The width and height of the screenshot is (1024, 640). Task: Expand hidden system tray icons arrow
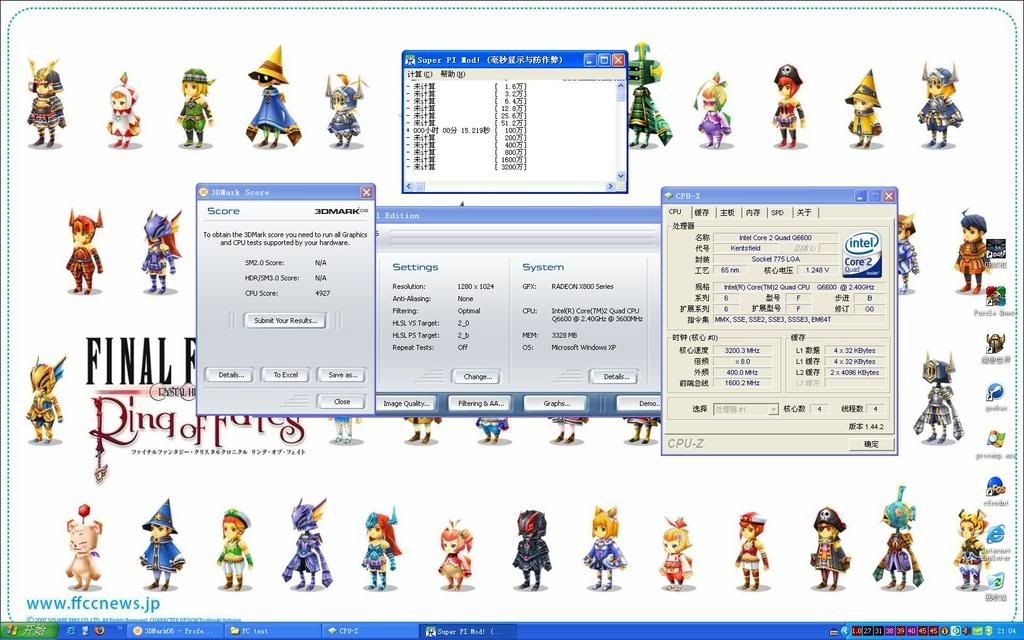844,631
